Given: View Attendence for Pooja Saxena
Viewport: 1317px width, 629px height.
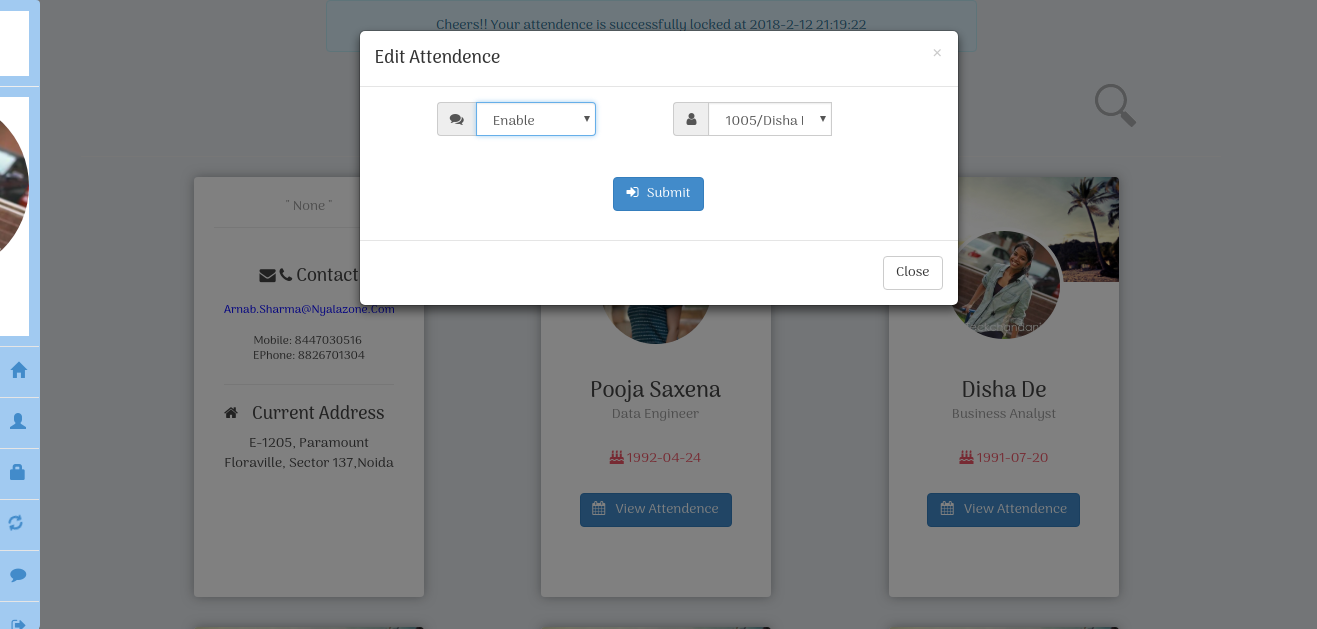Looking at the screenshot, I should pos(656,509).
